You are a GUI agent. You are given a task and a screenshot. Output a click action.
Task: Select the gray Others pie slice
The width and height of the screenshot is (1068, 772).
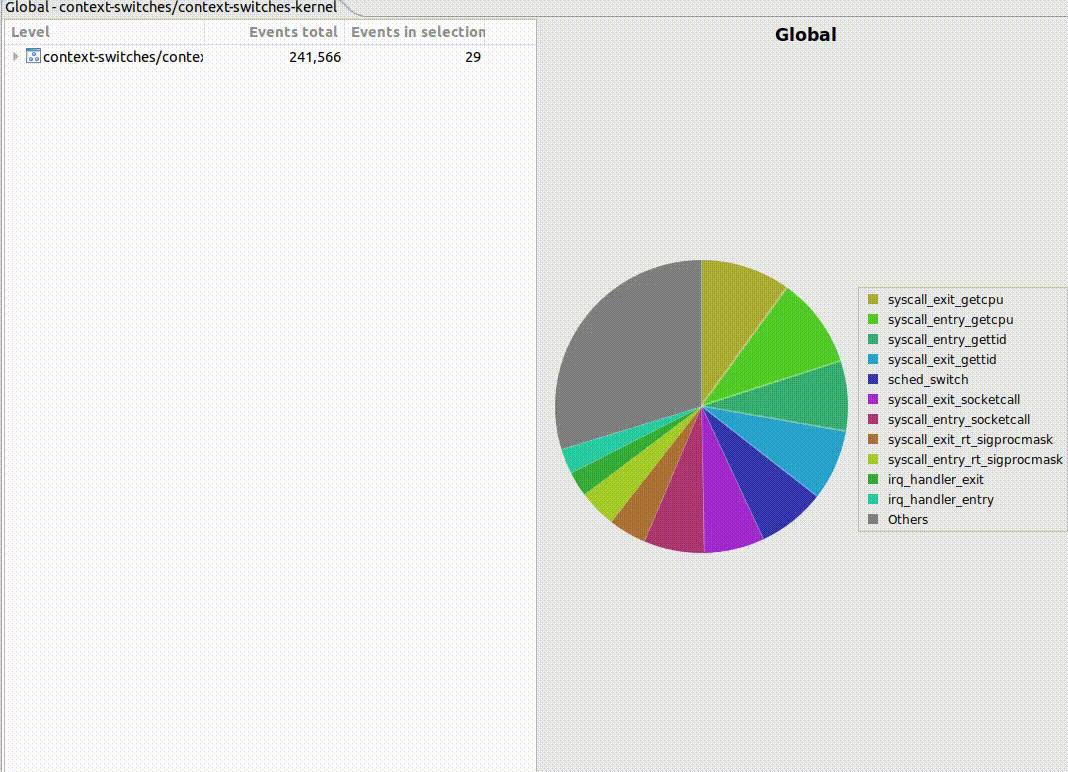click(633, 354)
